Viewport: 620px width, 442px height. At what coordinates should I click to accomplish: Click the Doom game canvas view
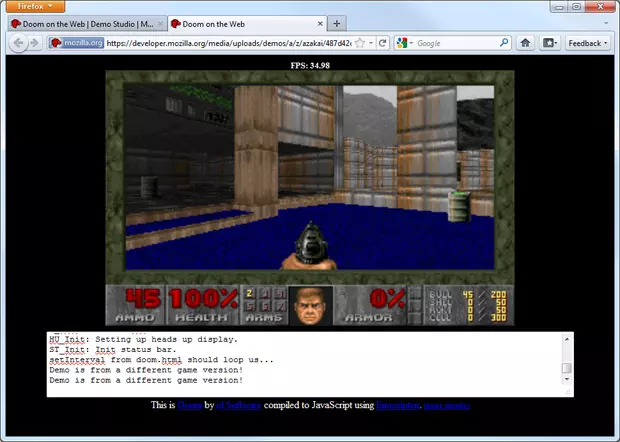point(310,178)
